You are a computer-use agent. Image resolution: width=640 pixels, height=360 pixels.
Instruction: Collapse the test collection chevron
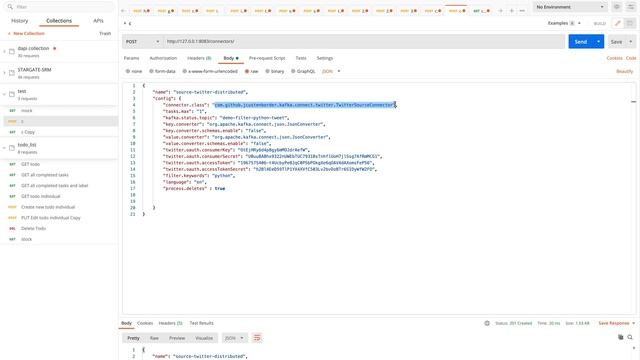(x=4, y=94)
